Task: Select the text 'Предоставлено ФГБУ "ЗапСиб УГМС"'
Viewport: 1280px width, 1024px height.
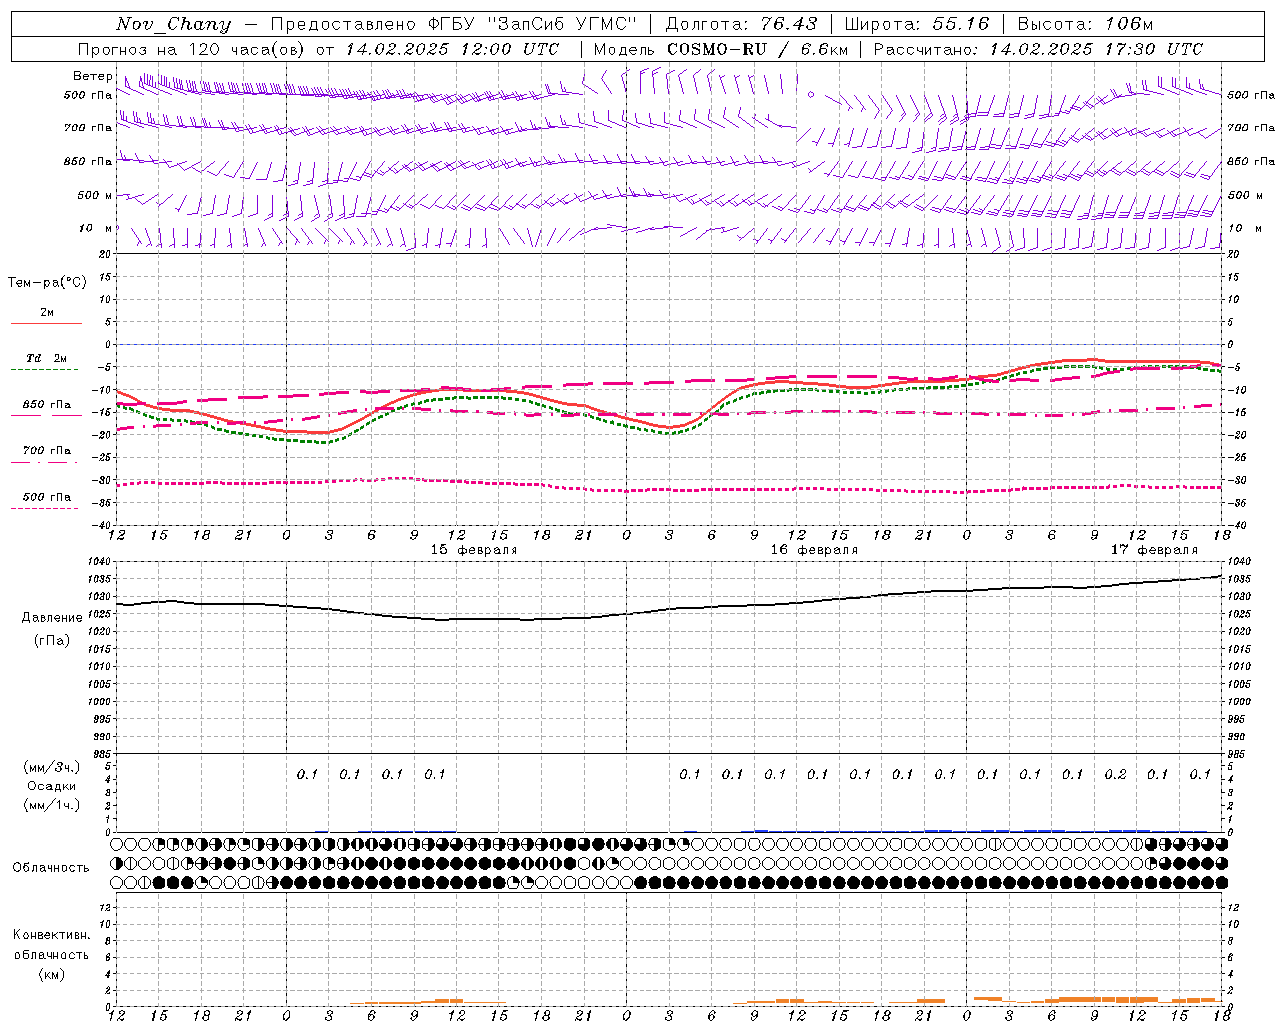Action: point(453,24)
